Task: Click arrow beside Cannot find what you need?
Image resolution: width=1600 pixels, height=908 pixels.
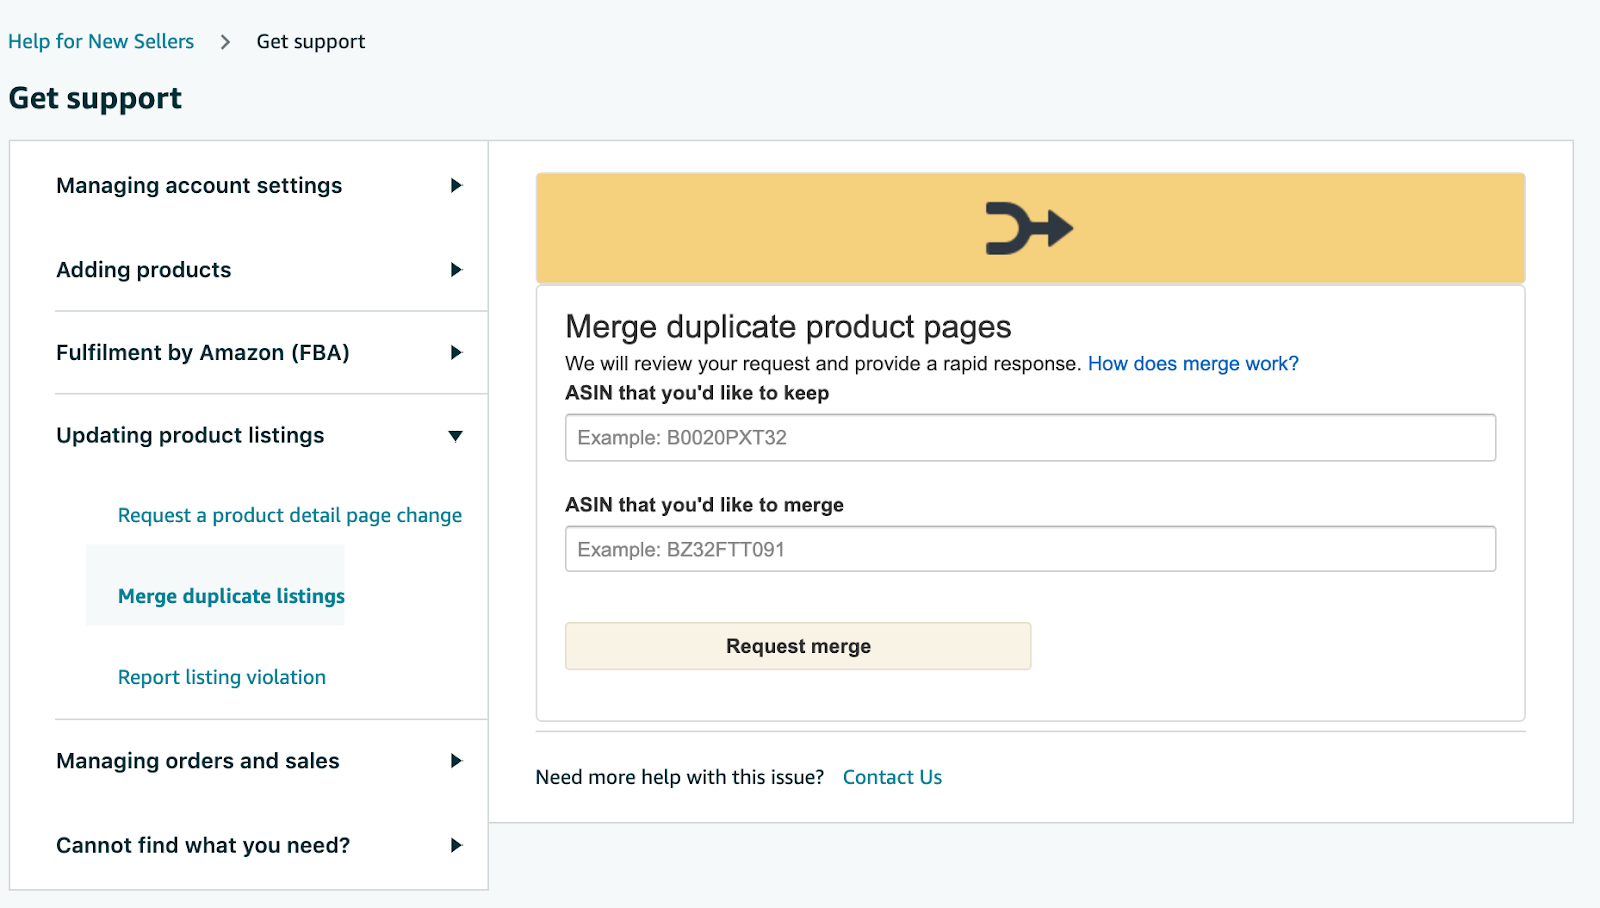Action: [x=456, y=845]
